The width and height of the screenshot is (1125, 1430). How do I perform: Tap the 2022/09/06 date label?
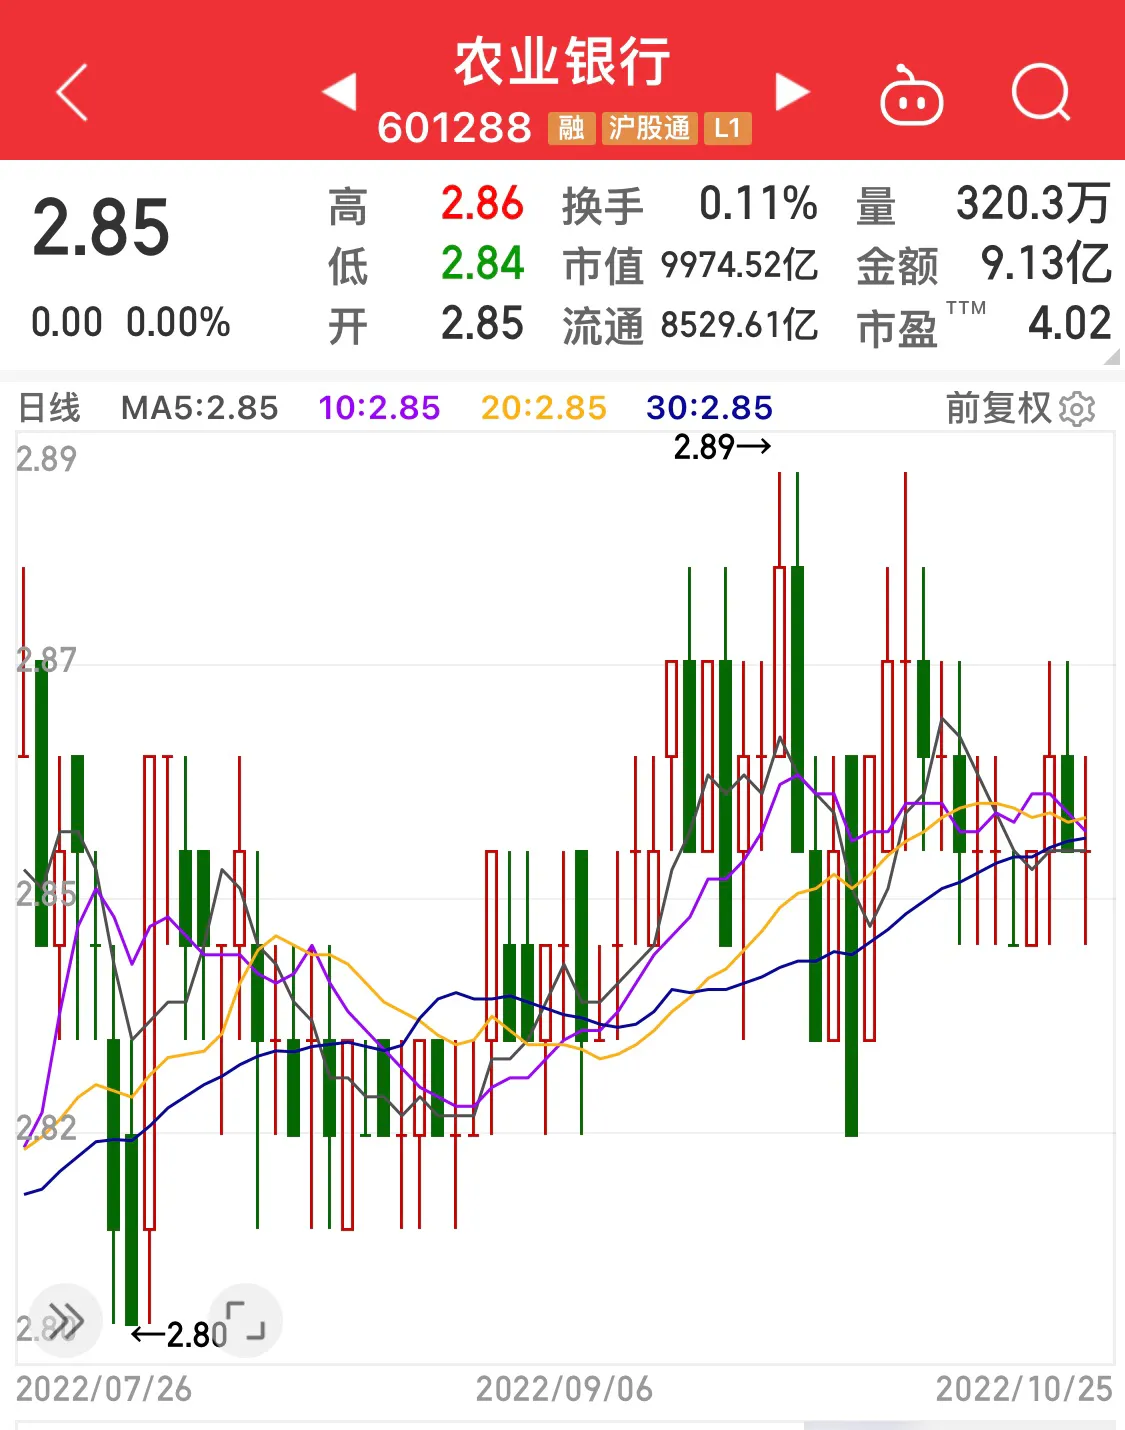click(x=564, y=1389)
